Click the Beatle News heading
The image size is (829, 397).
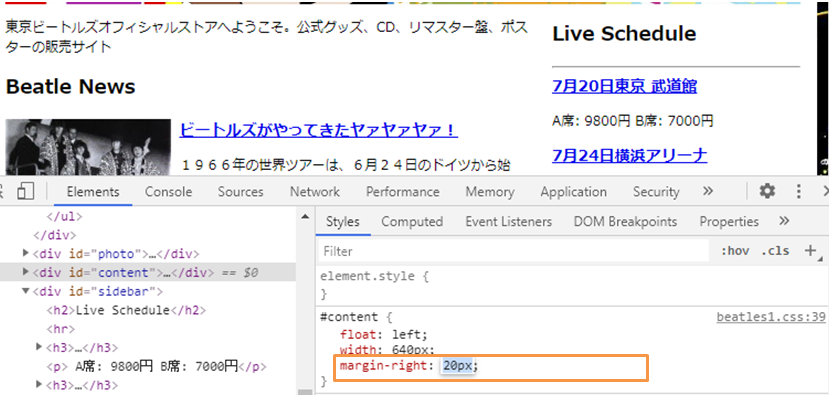[x=70, y=86]
